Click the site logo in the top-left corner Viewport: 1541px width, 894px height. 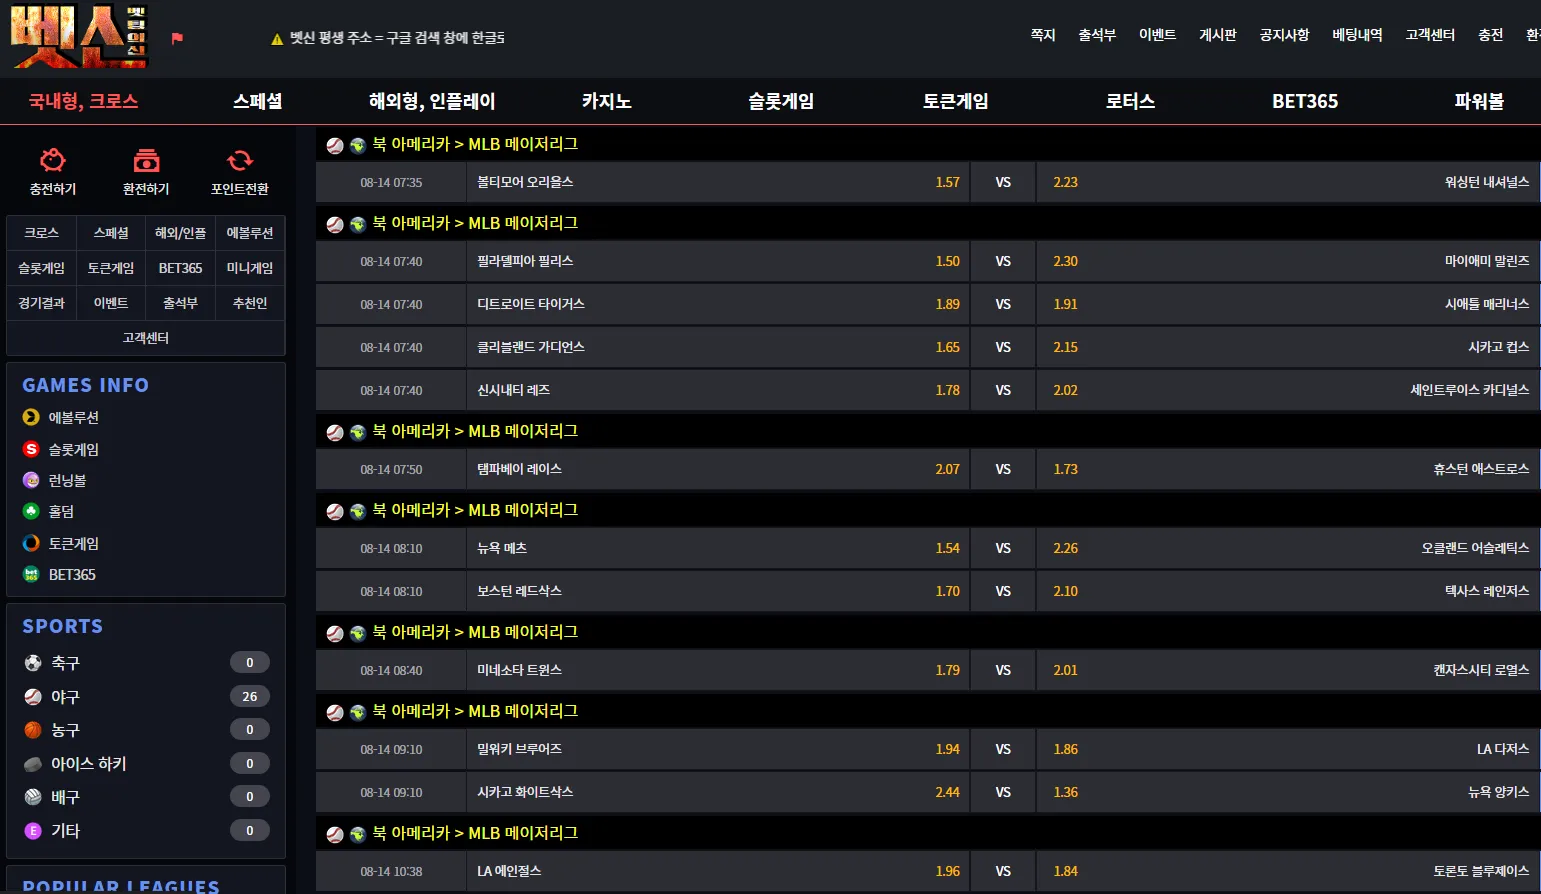(x=79, y=36)
